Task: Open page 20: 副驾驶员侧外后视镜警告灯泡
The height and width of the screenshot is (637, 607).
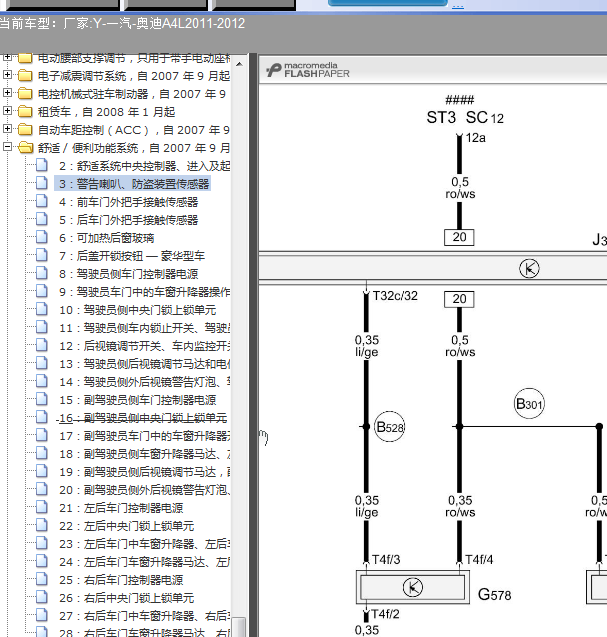Action: (x=144, y=490)
